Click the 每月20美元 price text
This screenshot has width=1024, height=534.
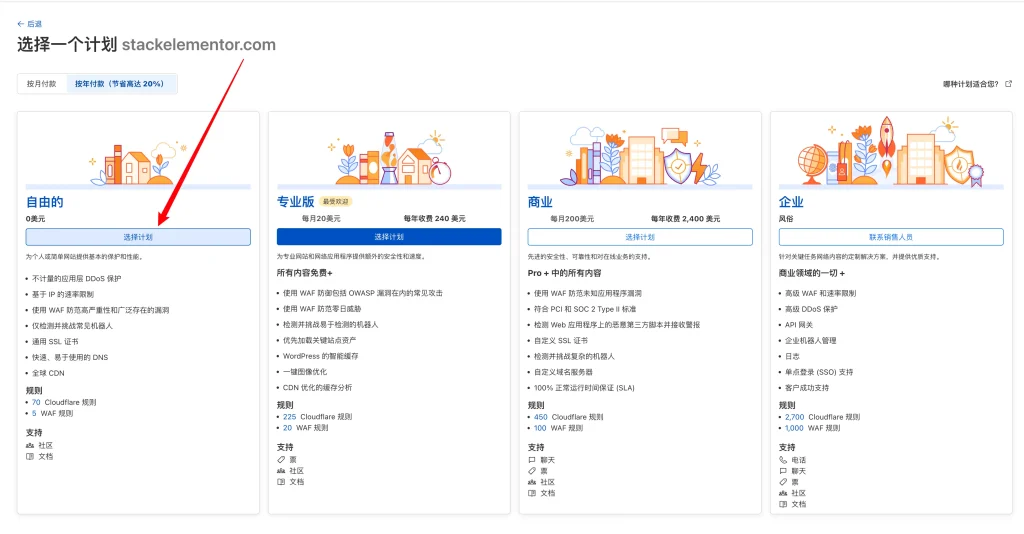pos(321,219)
